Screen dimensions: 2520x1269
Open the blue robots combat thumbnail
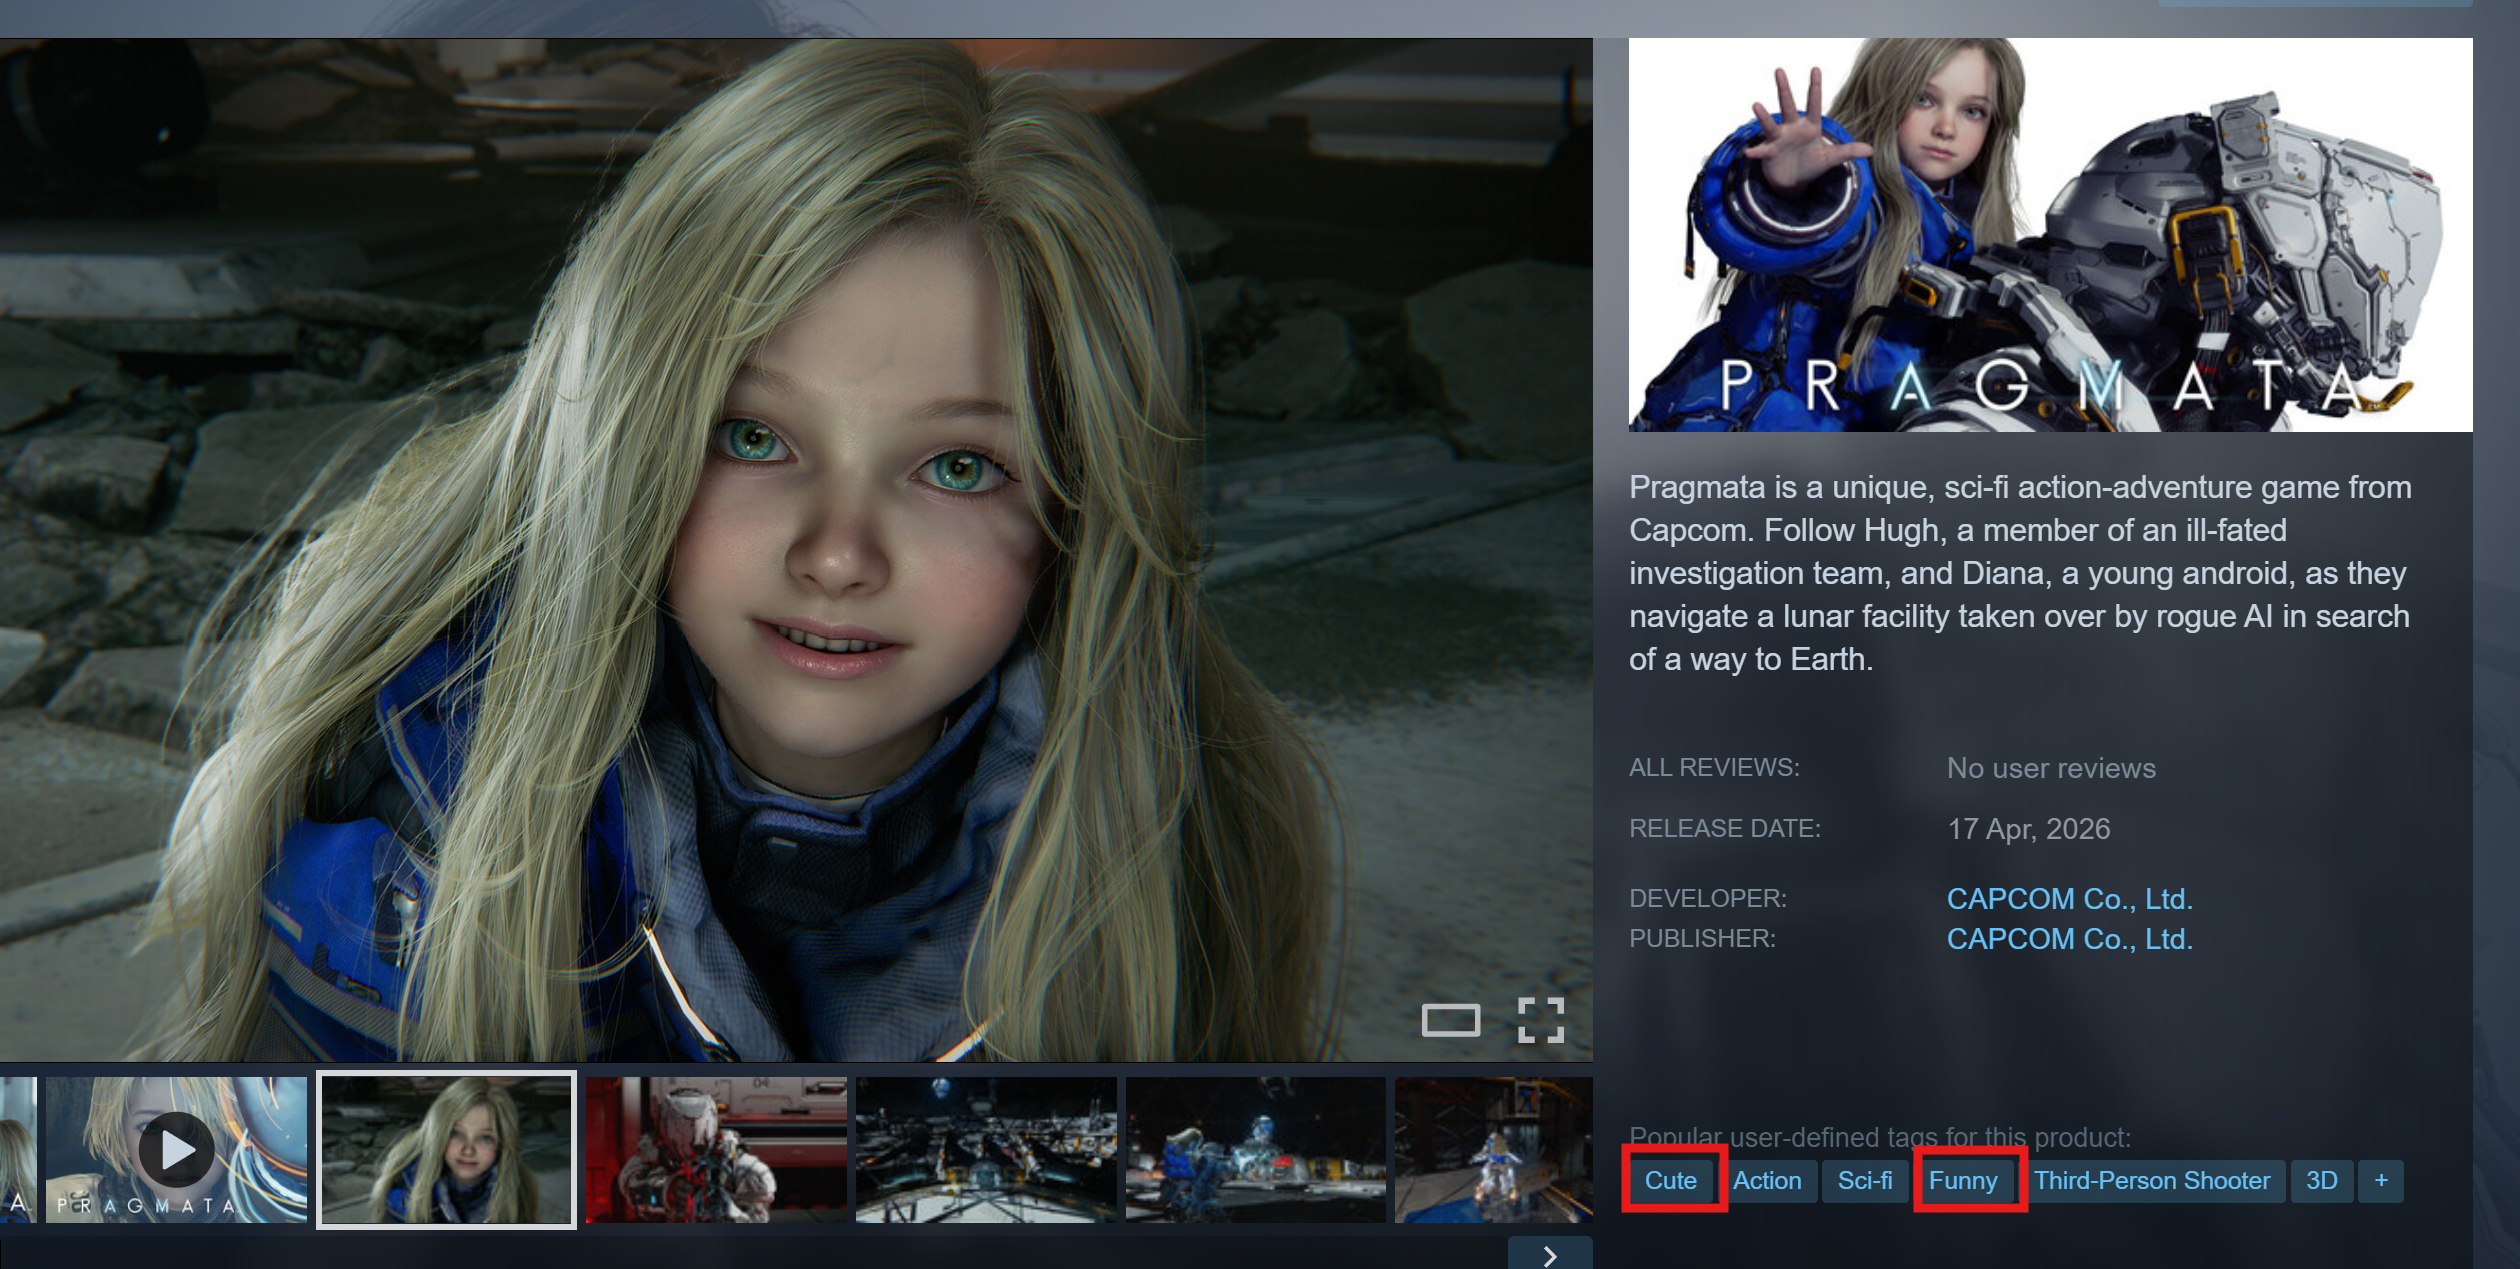tap(1255, 1150)
